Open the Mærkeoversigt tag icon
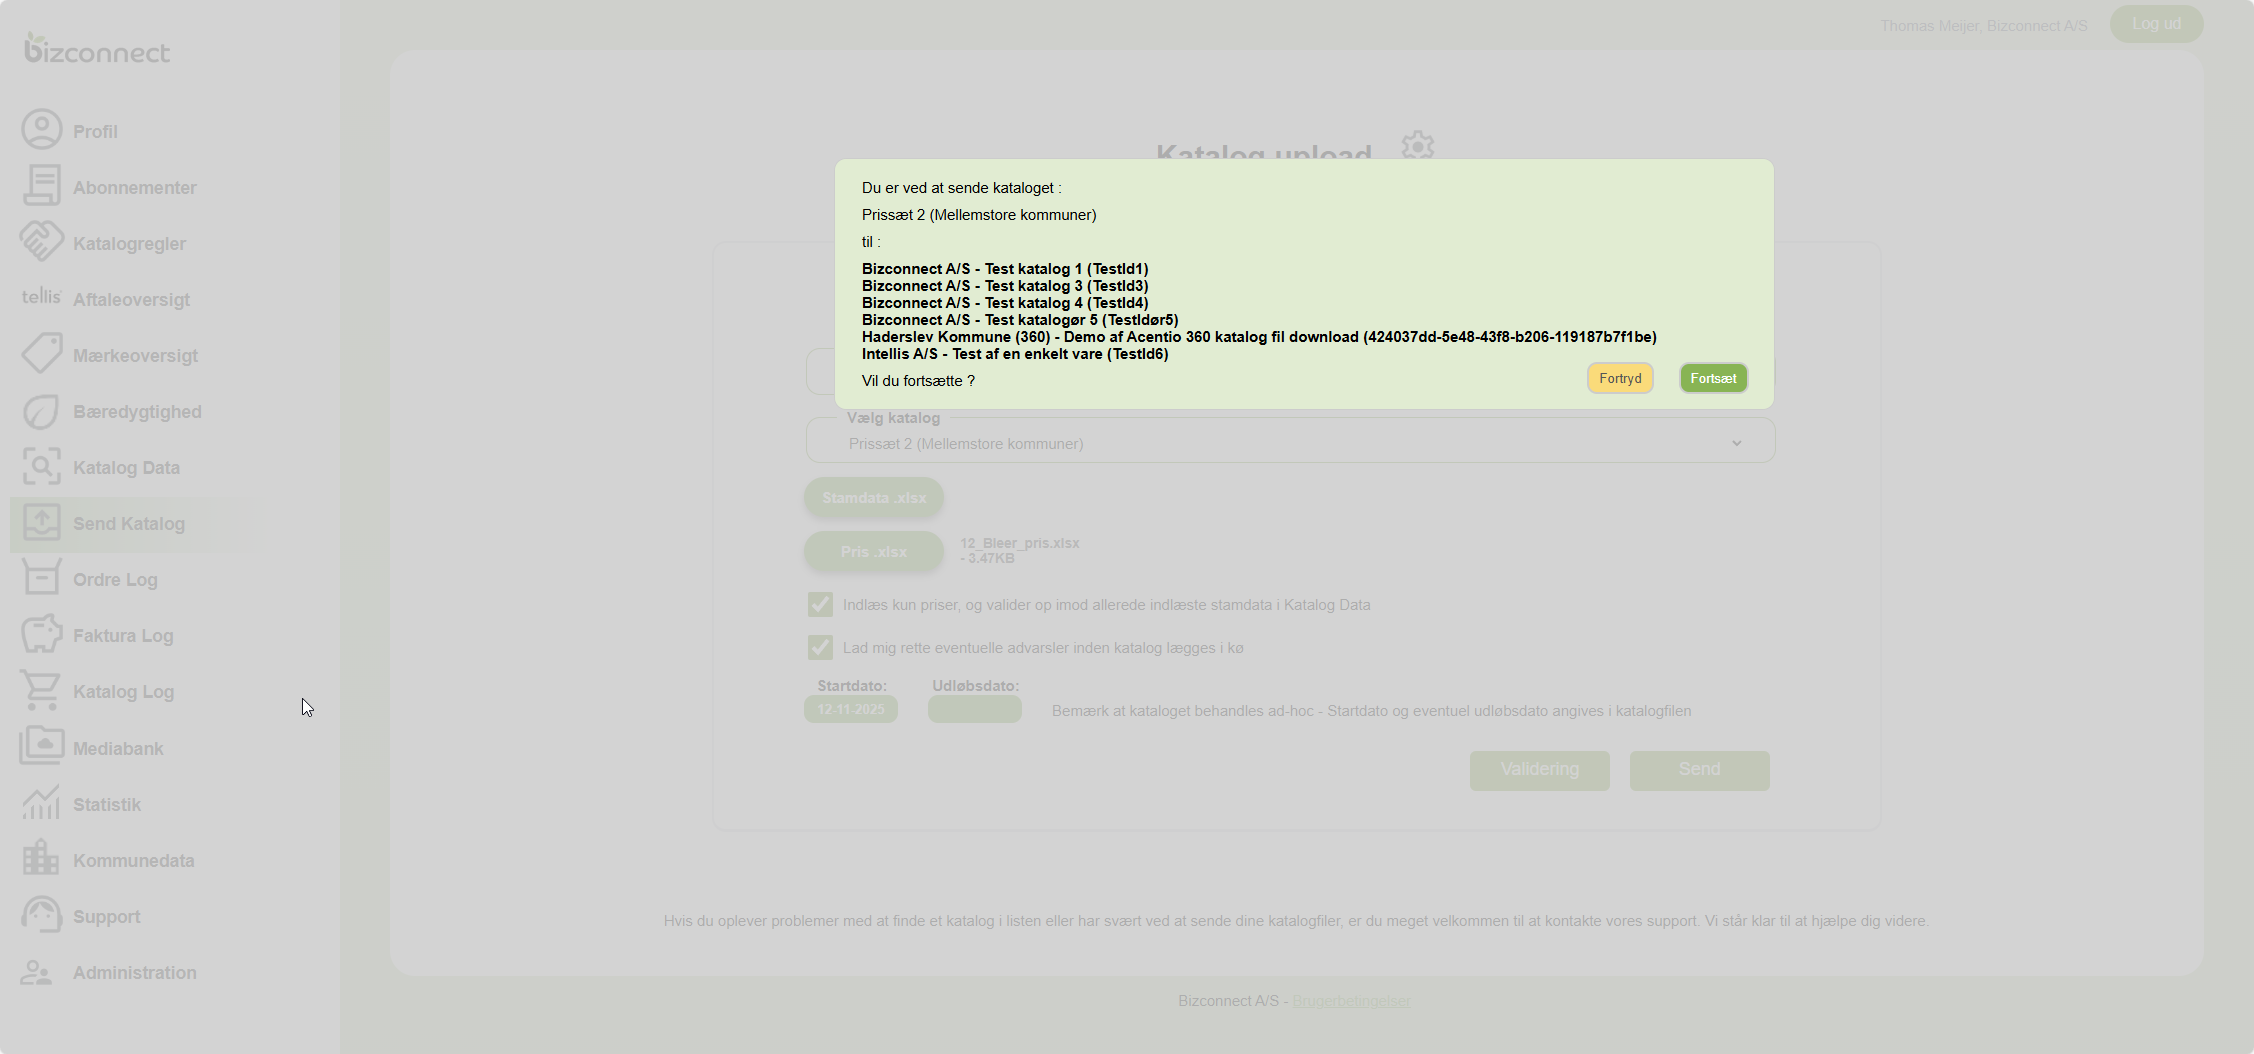Screen dimensions: 2254x1054 42,354
